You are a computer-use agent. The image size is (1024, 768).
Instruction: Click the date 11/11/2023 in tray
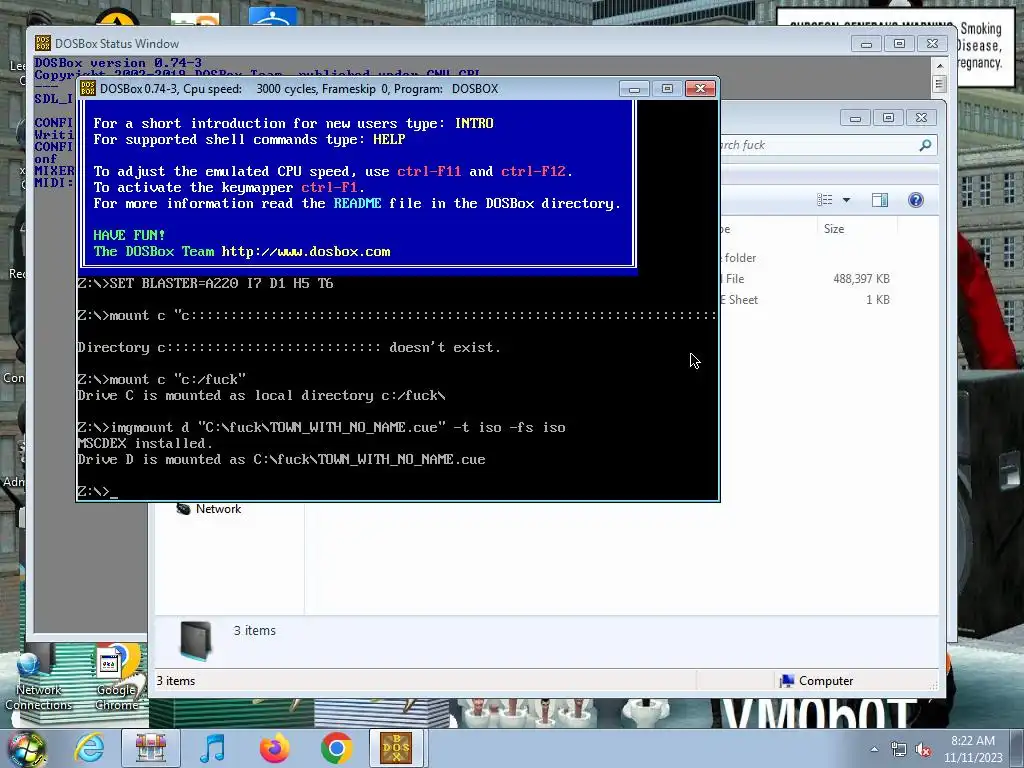tap(973, 758)
